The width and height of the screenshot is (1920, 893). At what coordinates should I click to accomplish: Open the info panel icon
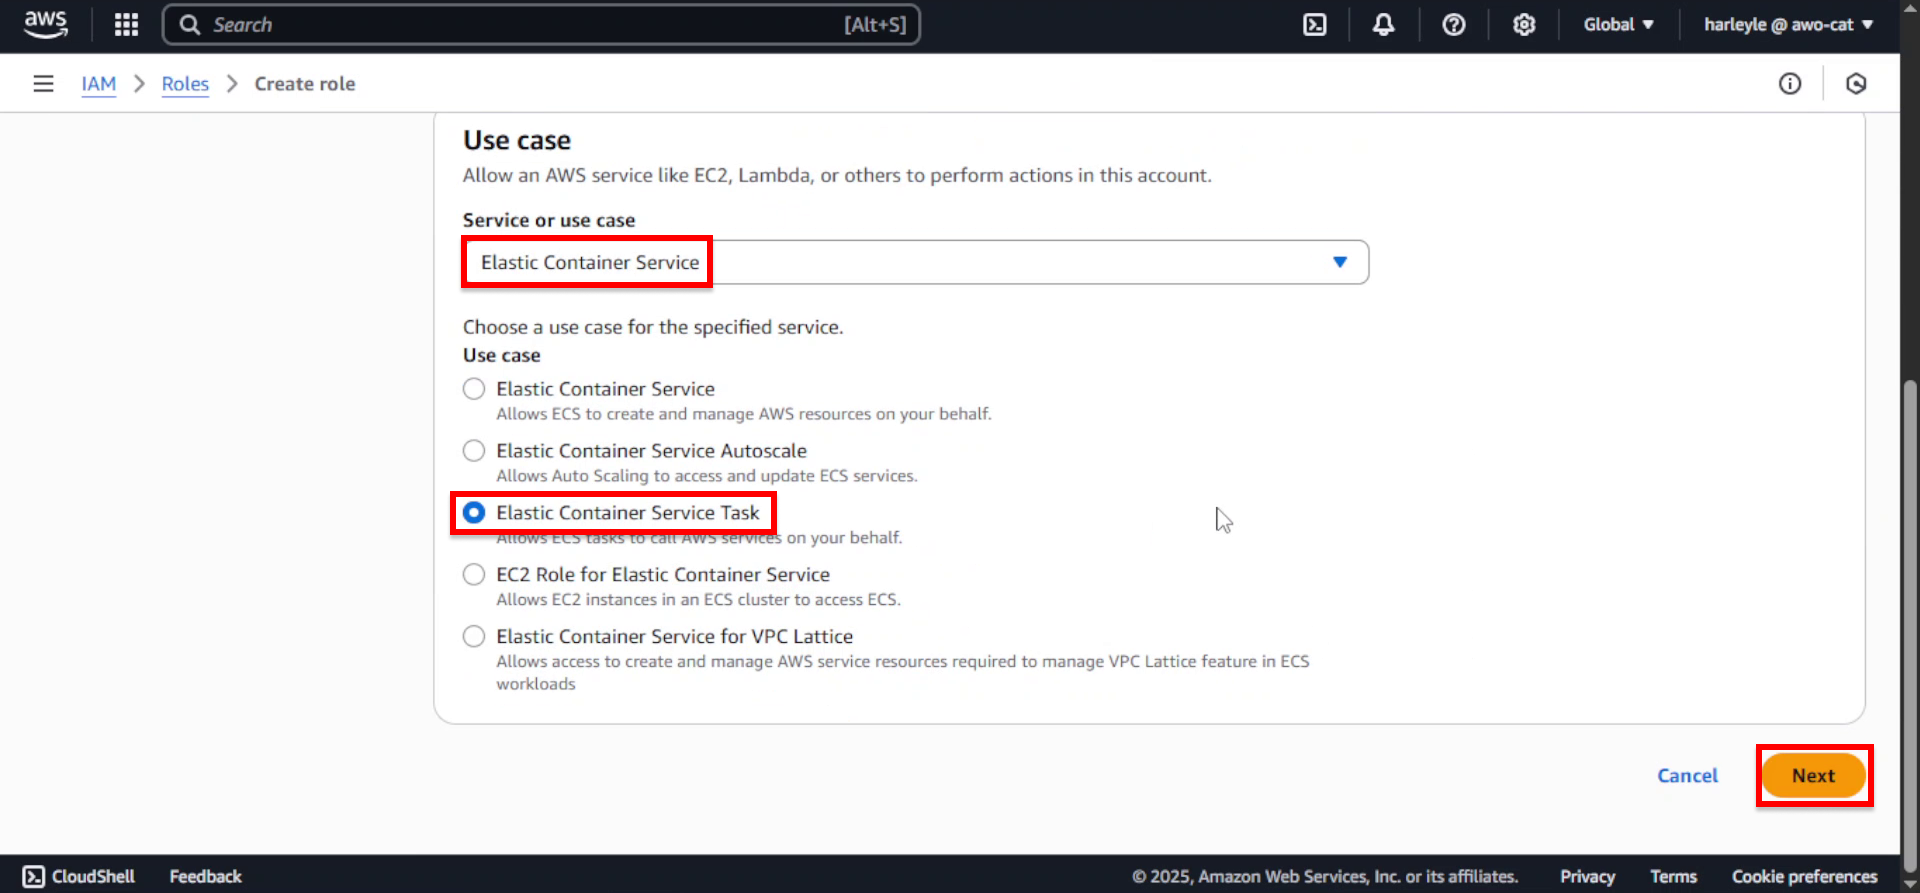click(1790, 84)
